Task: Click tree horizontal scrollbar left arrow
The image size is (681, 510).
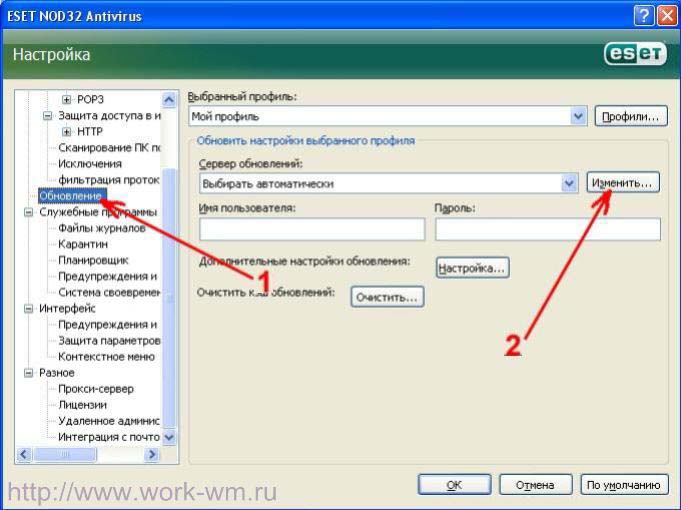Action: (x=23, y=454)
